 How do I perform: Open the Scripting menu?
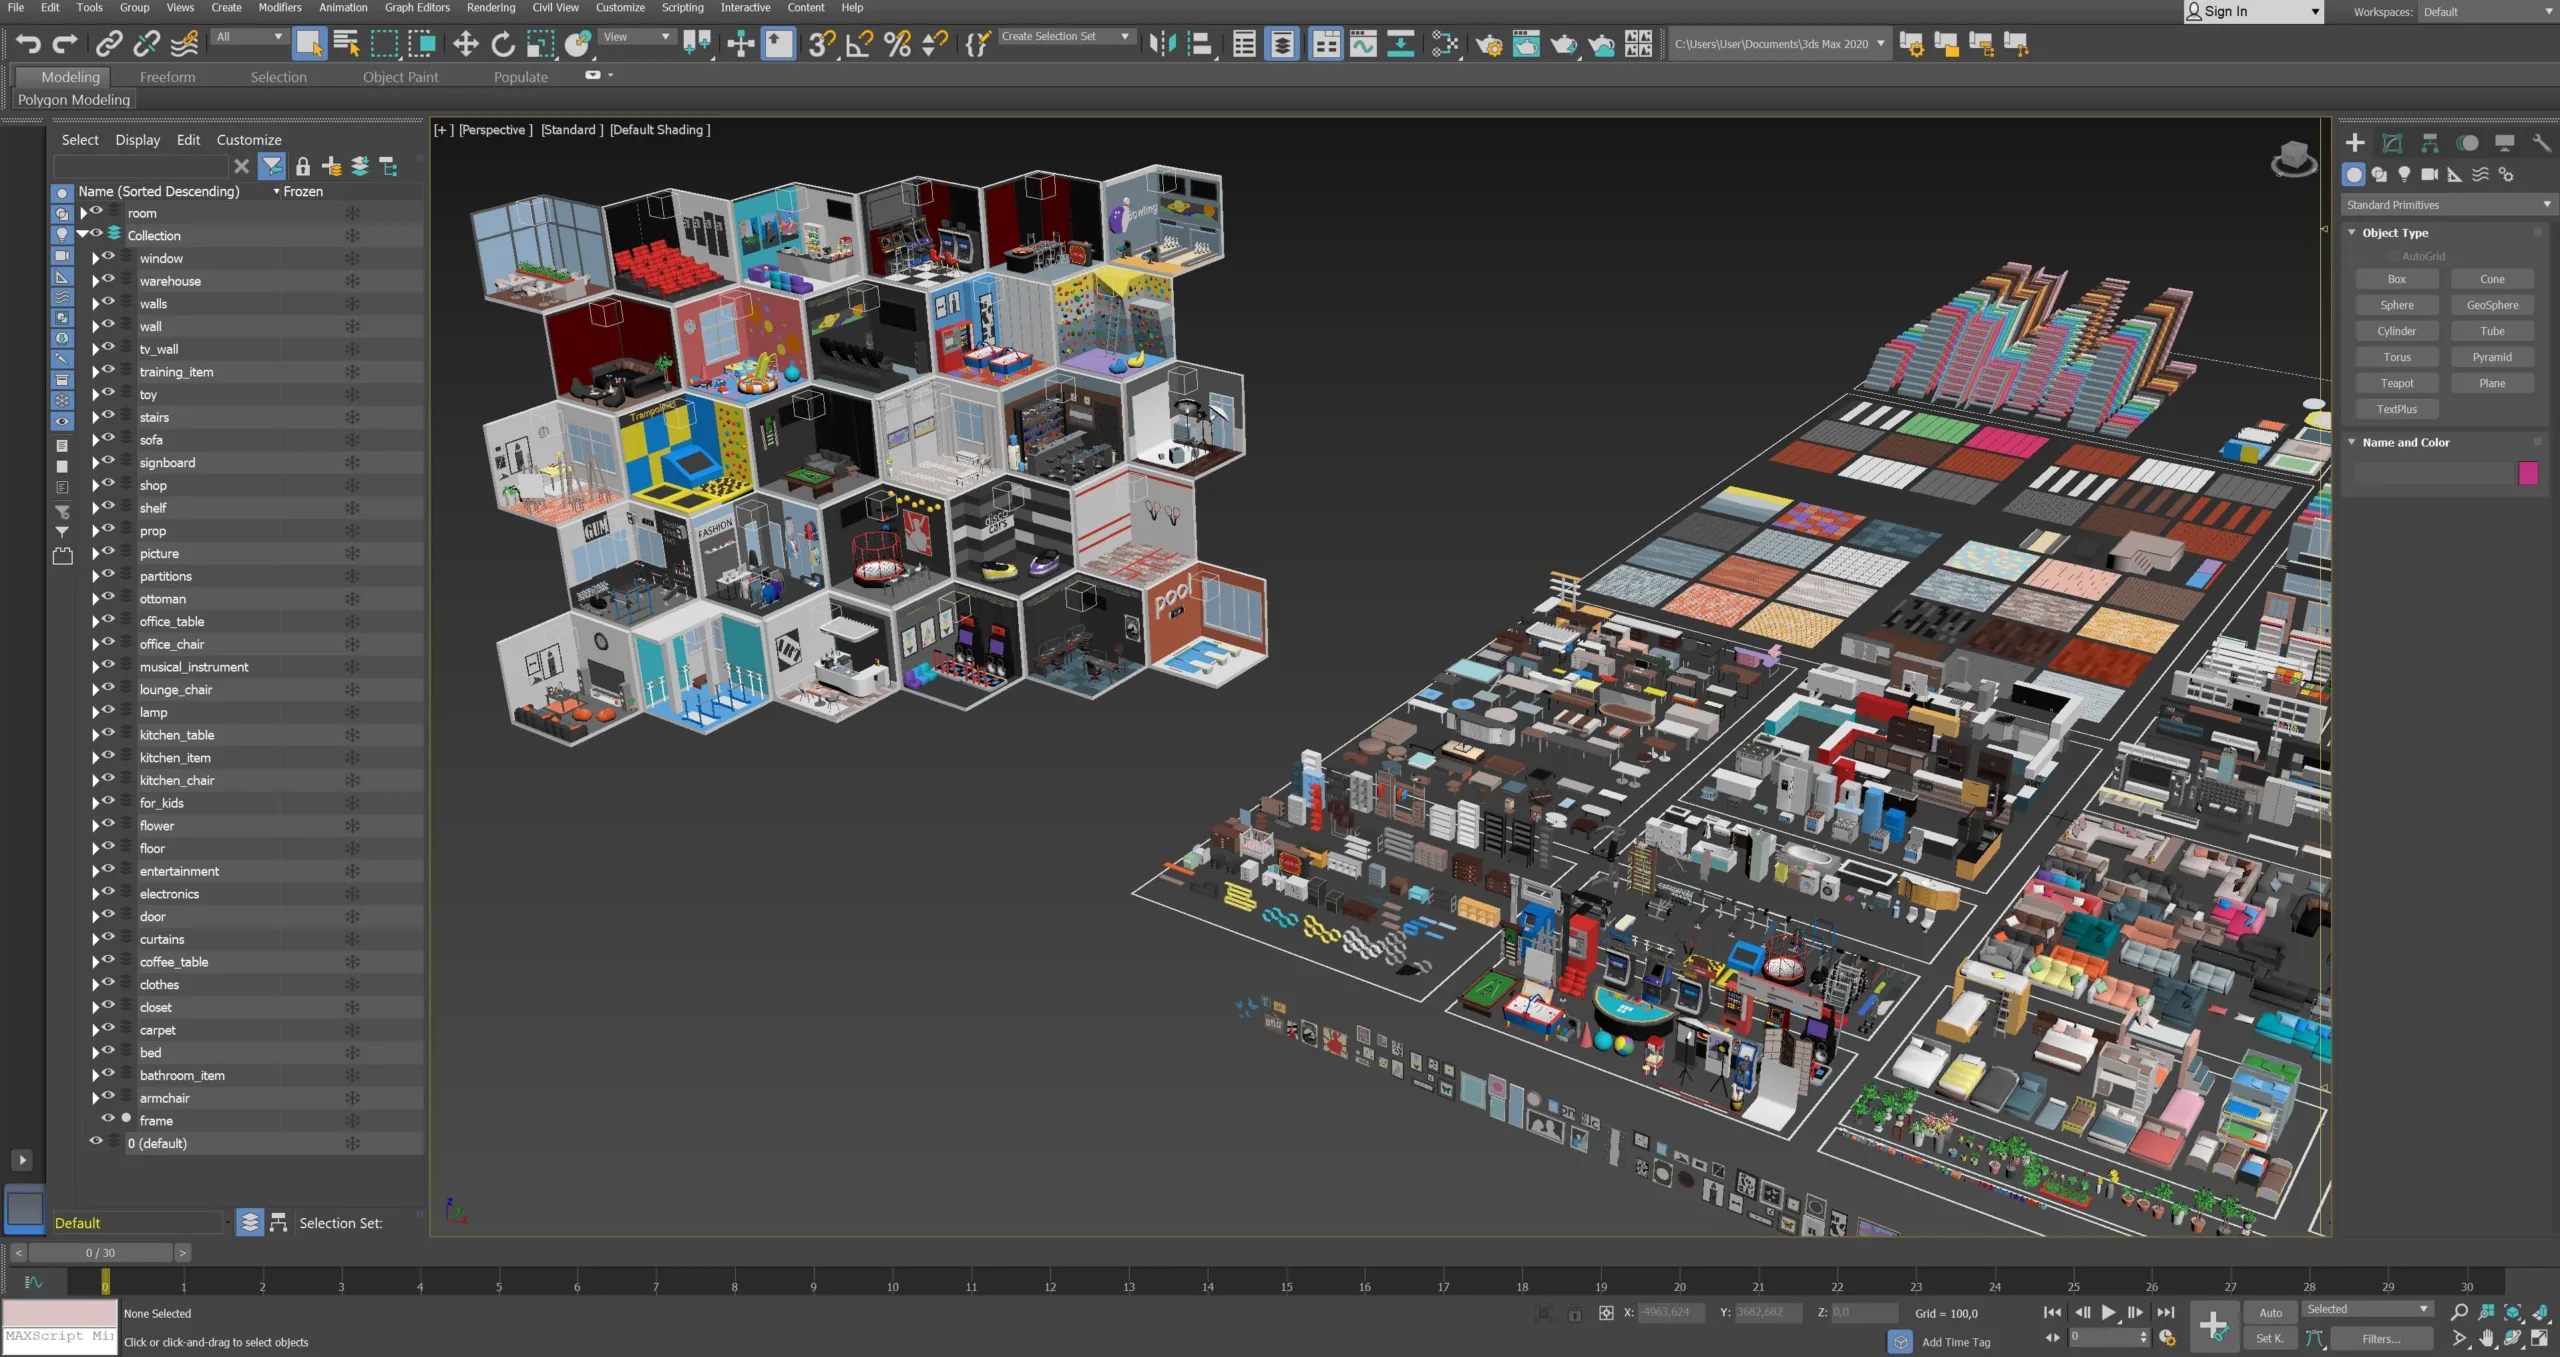point(682,7)
